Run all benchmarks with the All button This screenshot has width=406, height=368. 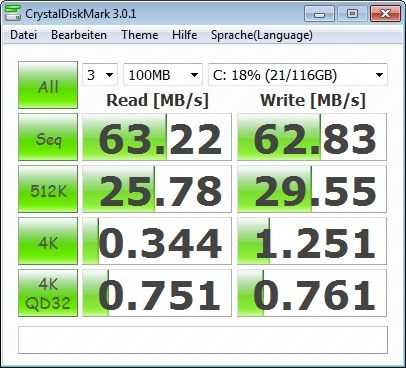click(x=48, y=85)
